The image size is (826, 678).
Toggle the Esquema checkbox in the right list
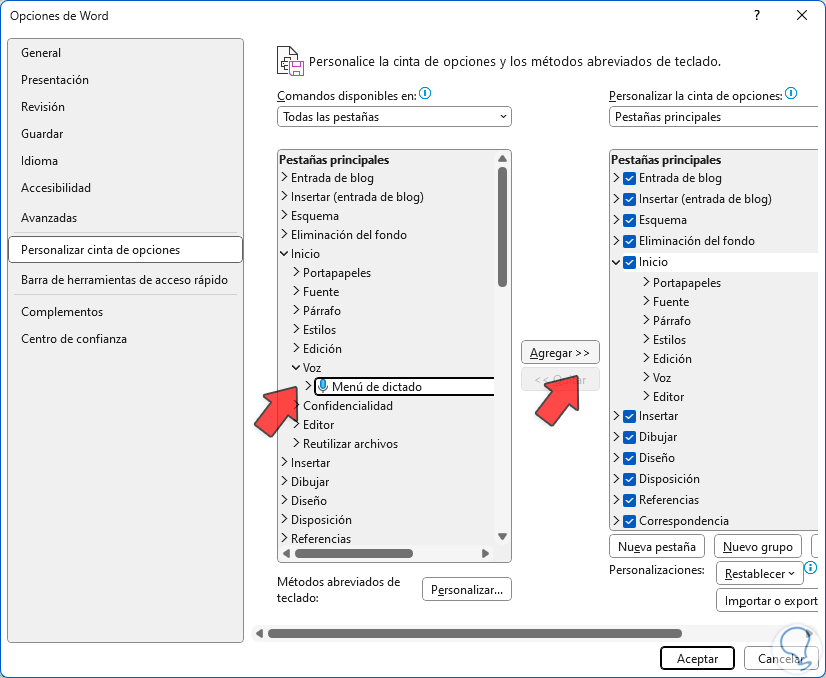[629, 220]
